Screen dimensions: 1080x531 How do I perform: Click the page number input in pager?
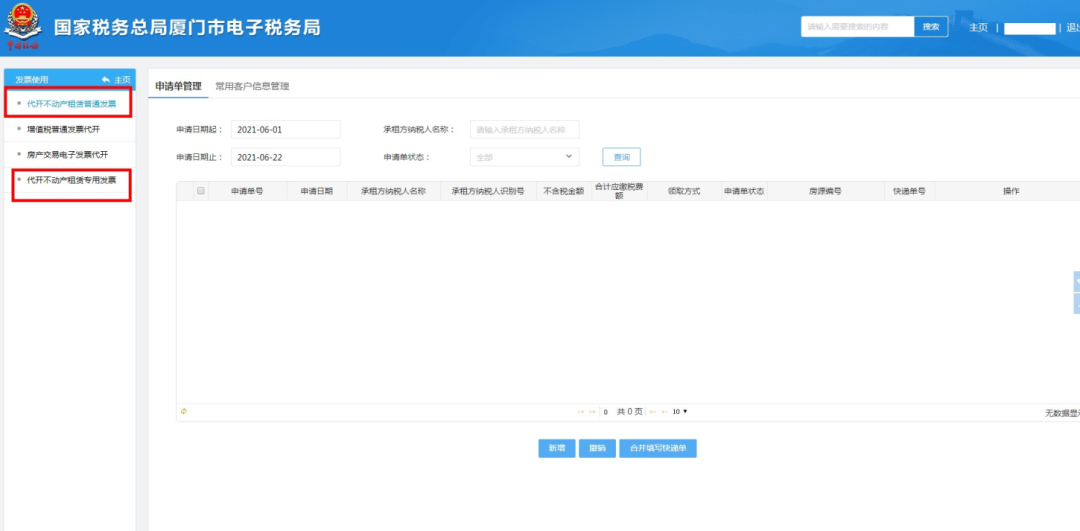(x=605, y=412)
